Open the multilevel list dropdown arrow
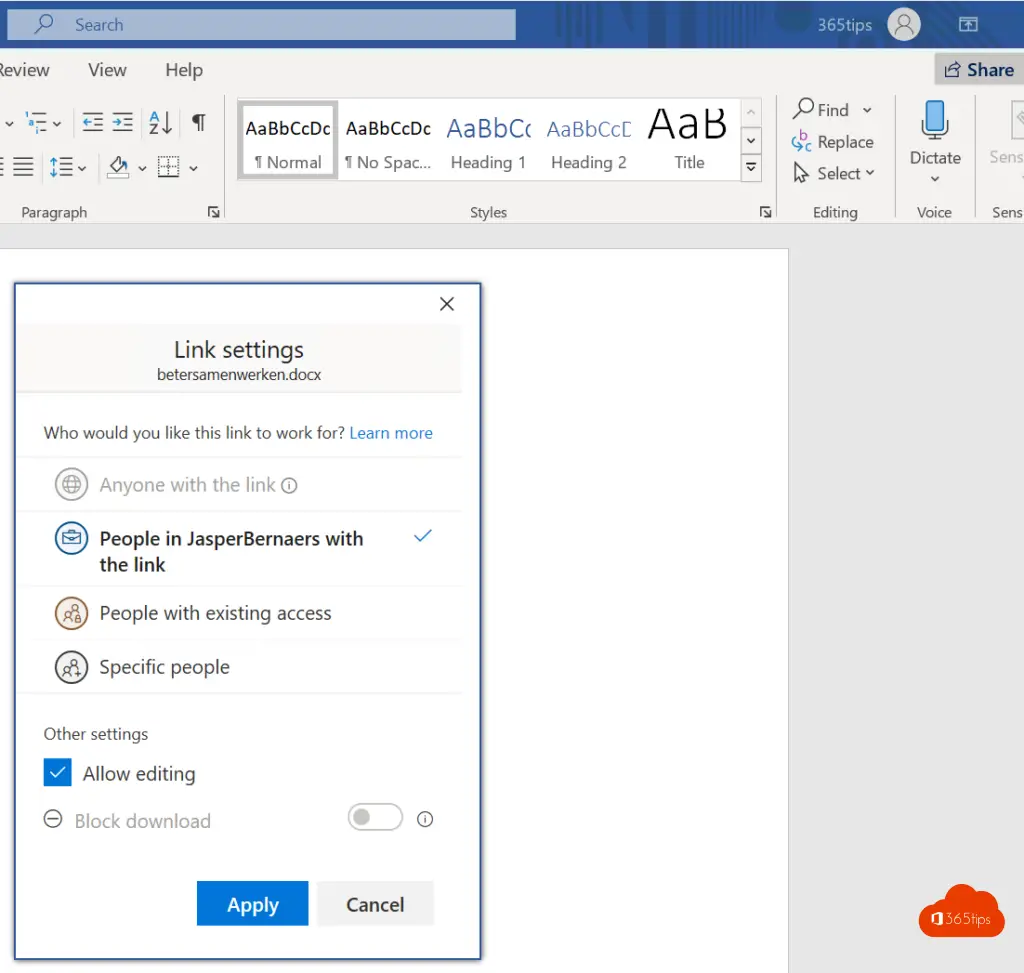The width and height of the screenshot is (1024, 973). 57,123
